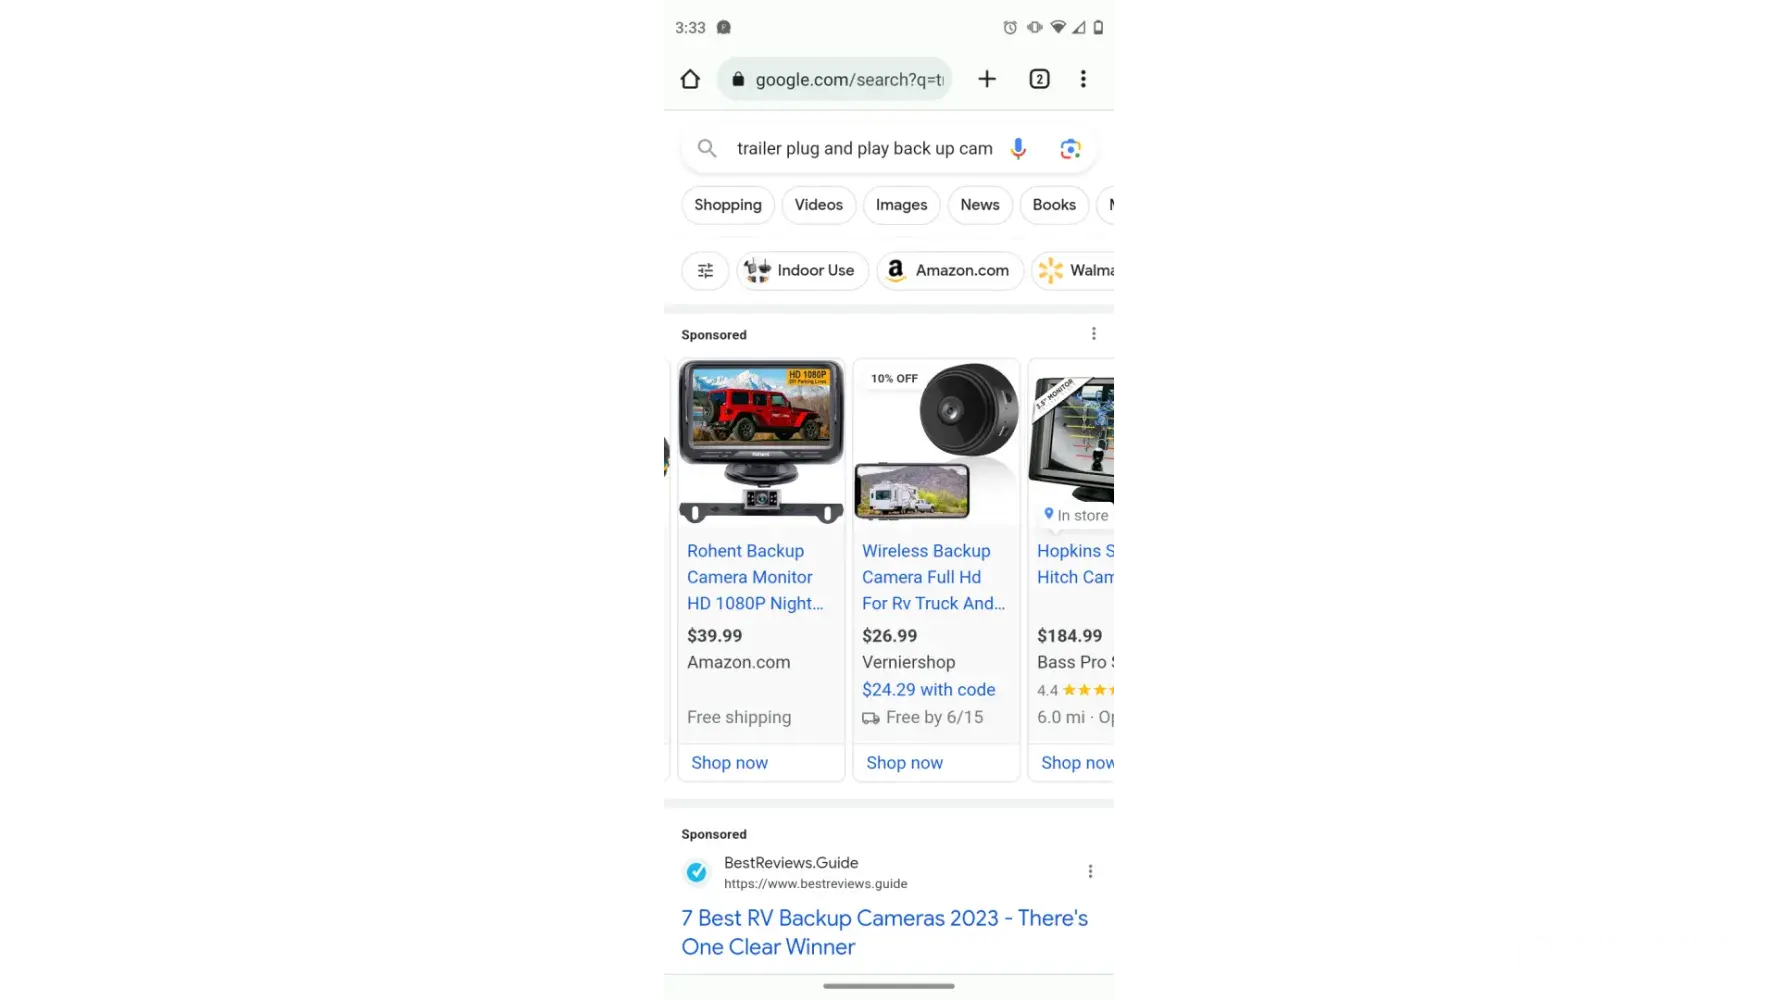The width and height of the screenshot is (1778, 1000).
Task: Click Shop now under Rohent Backup Camera
Action: click(x=730, y=763)
